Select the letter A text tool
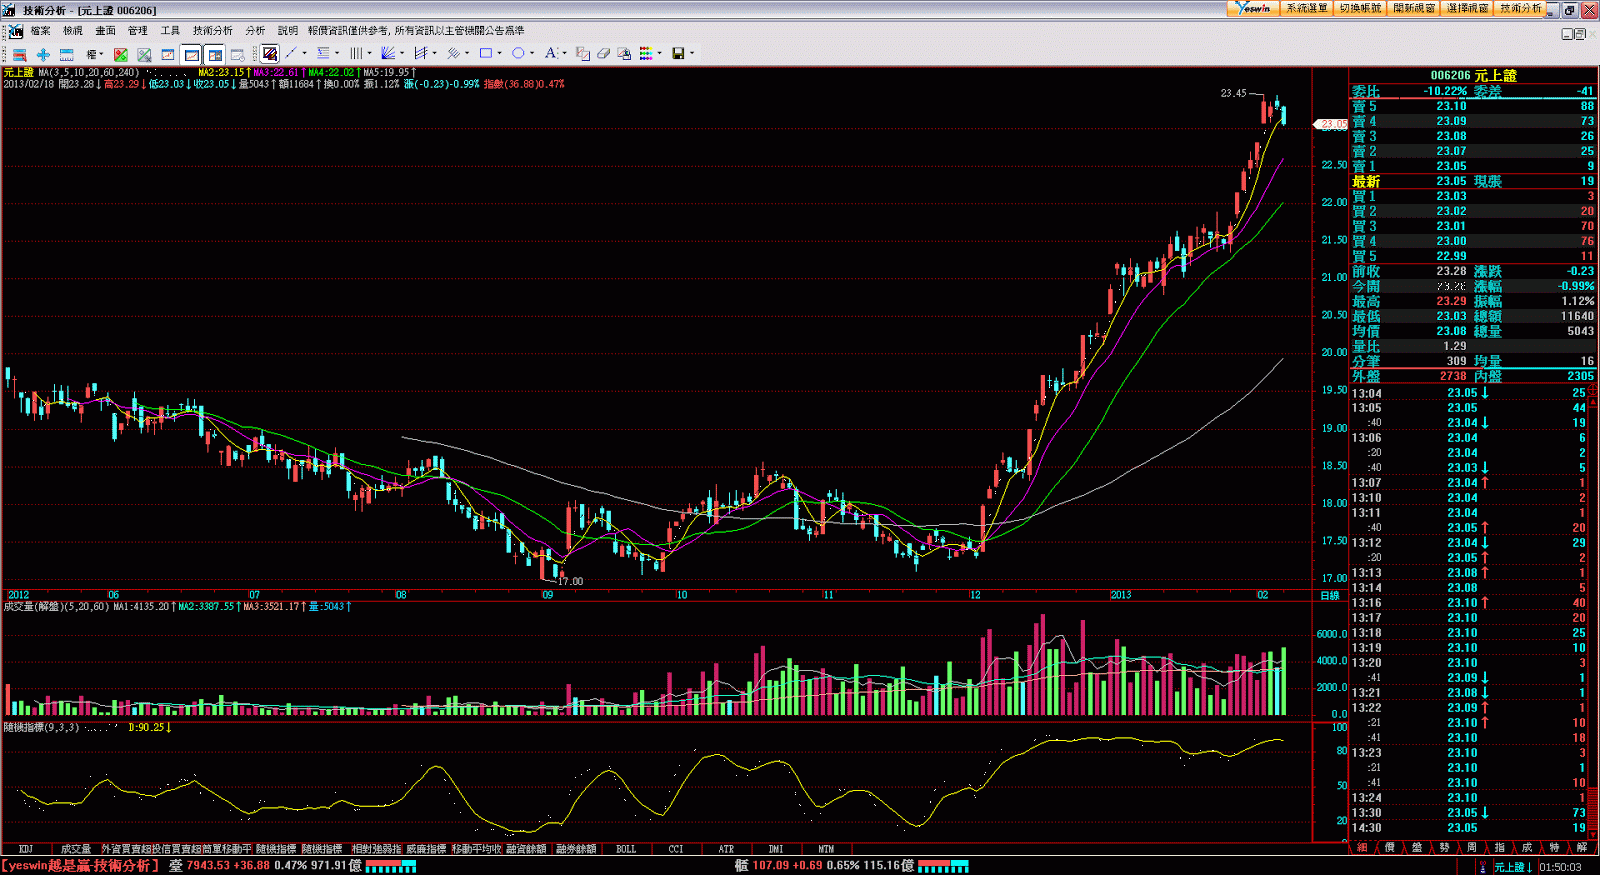Image resolution: width=1600 pixels, height=875 pixels. pyautogui.click(x=550, y=53)
